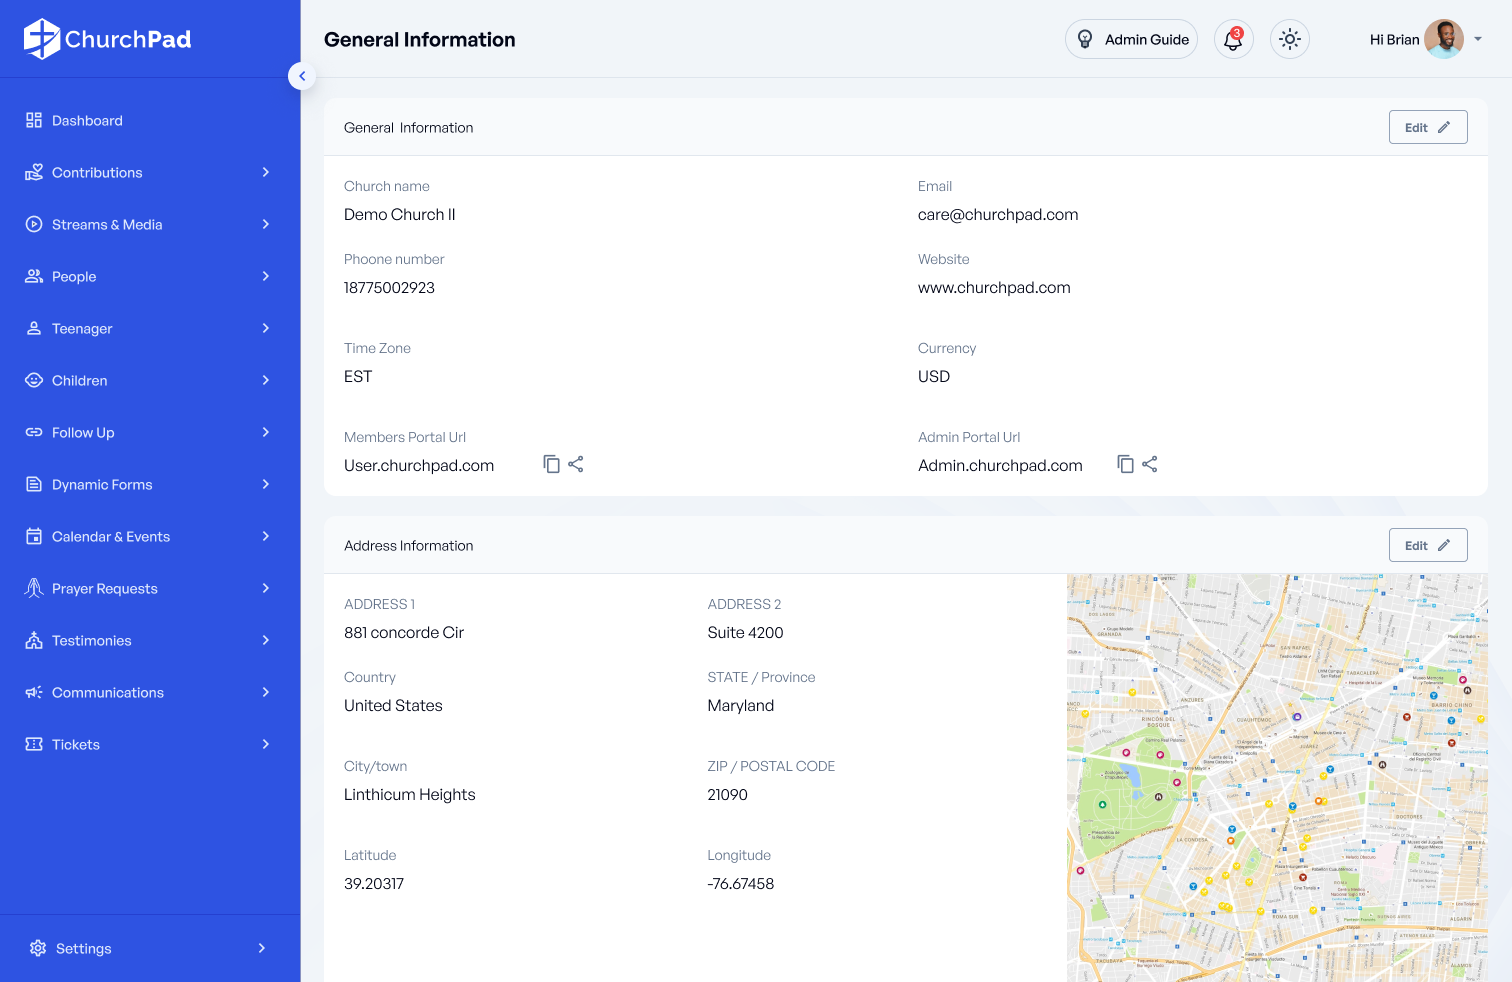Share the Admin Portal URL
Screen dimensions: 1512x982
[x=1150, y=464]
